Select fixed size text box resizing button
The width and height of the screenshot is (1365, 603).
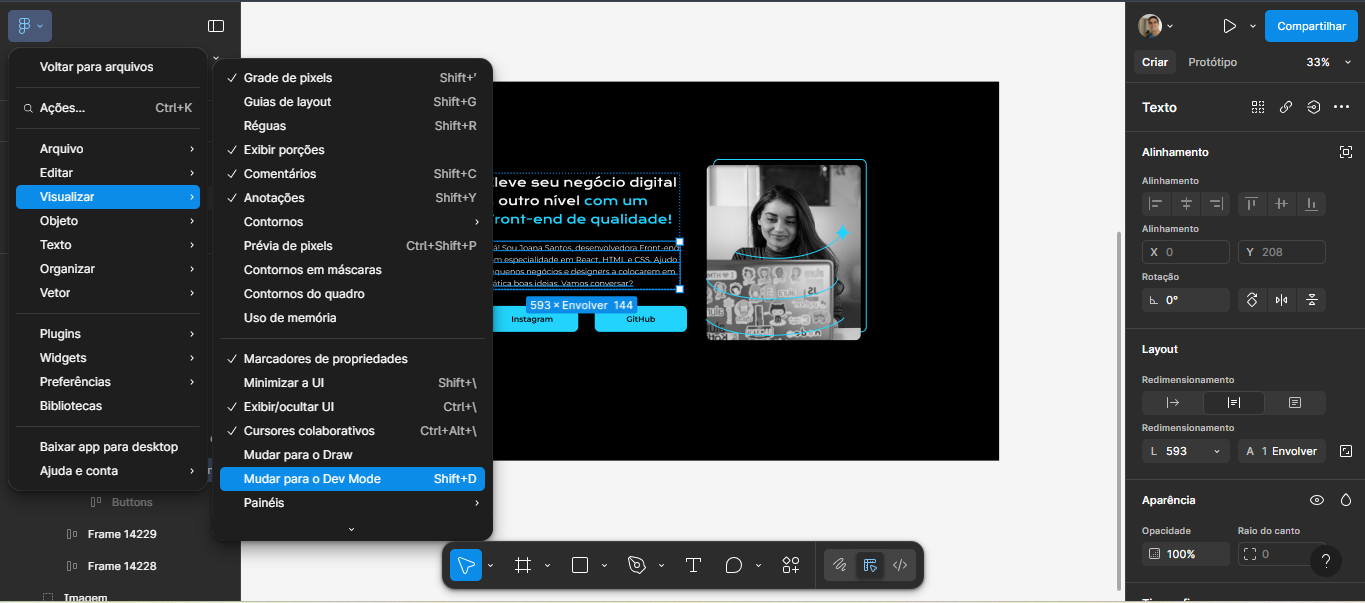1295,403
